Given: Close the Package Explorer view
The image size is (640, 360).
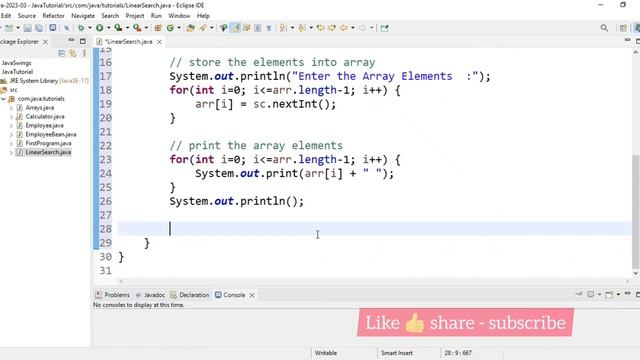Looking at the screenshot, I should coord(45,42).
